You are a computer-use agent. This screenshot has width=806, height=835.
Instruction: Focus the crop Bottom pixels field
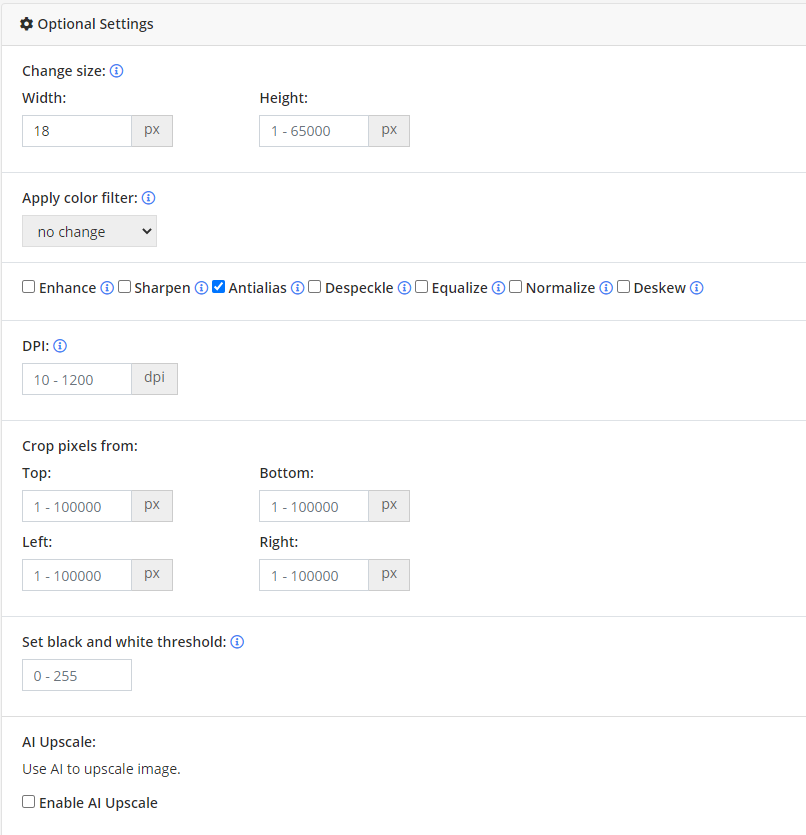coord(314,506)
